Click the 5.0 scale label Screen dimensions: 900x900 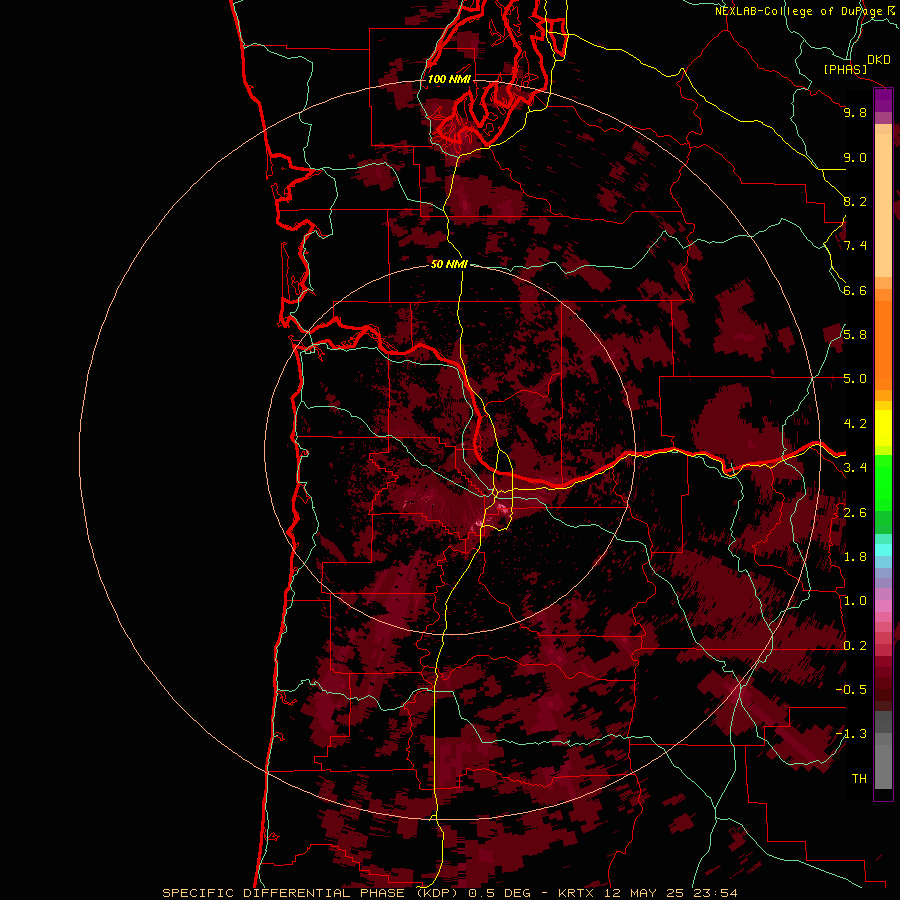[855, 379]
